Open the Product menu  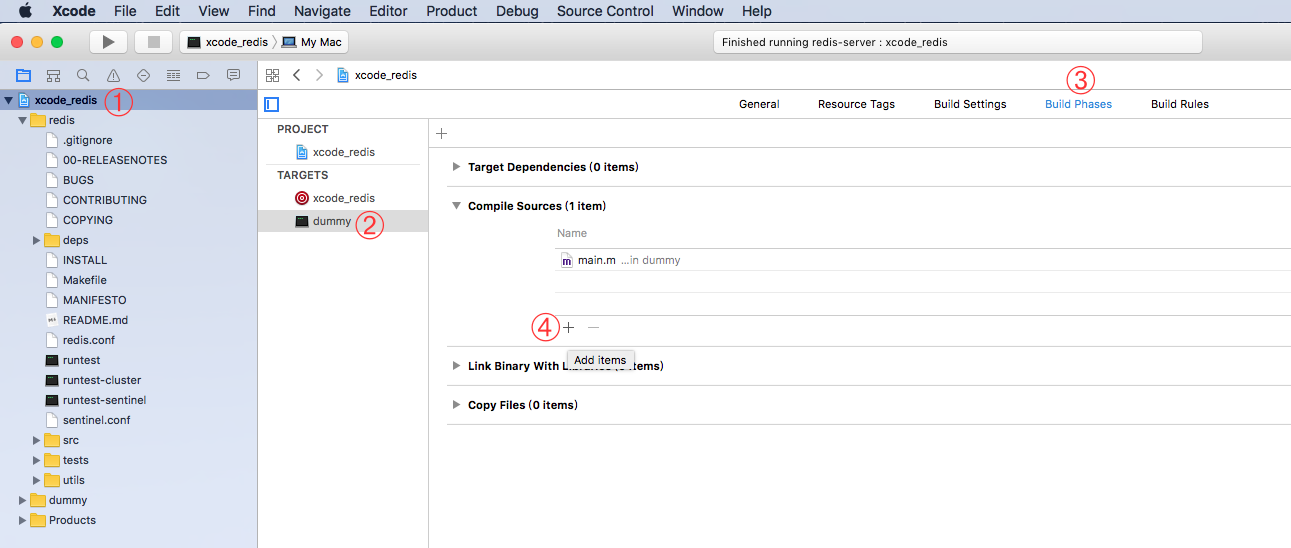click(451, 11)
